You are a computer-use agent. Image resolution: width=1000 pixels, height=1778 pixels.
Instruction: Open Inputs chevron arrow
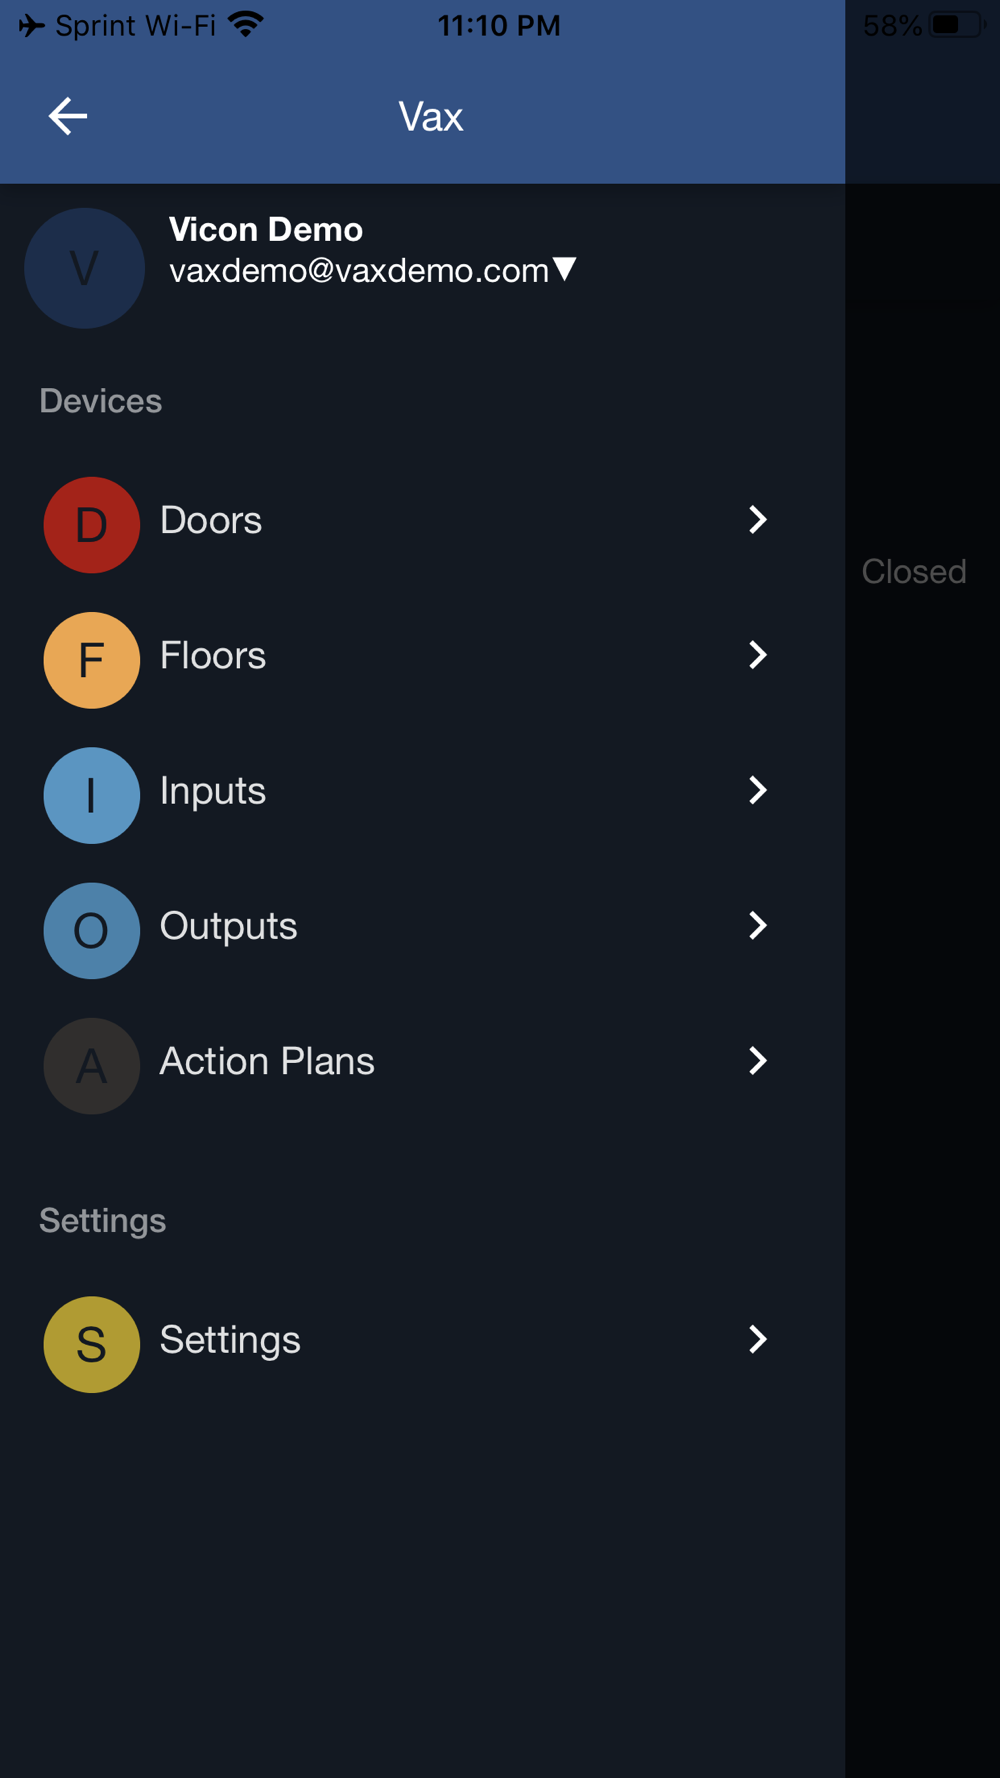pyautogui.click(x=758, y=790)
